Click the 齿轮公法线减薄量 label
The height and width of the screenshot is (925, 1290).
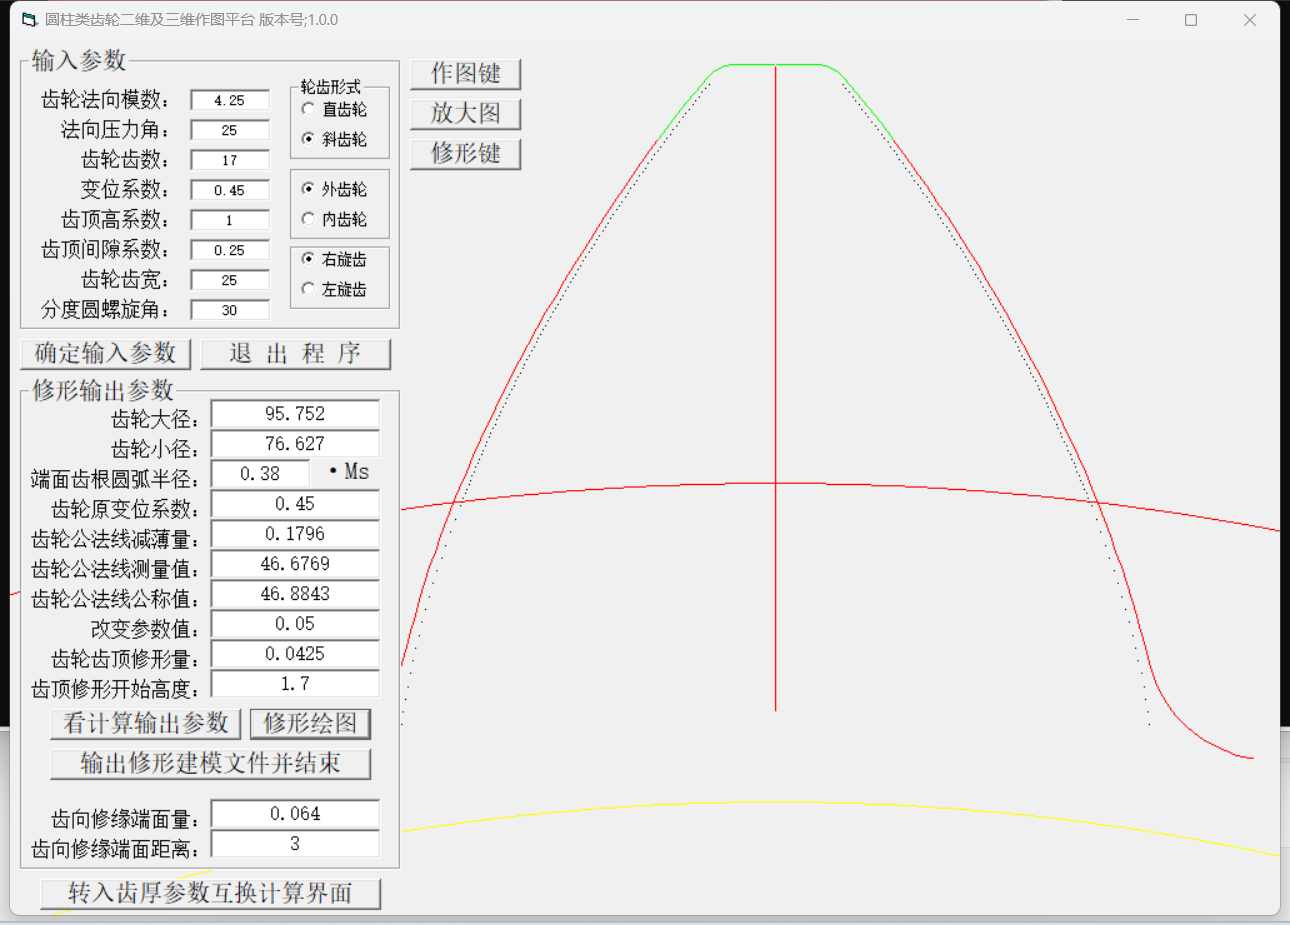pyautogui.click(x=115, y=540)
